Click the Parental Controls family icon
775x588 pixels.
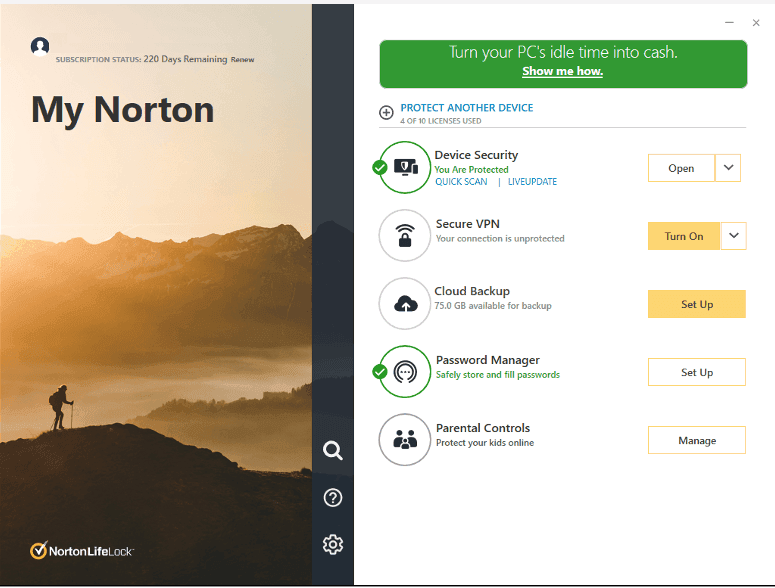[405, 440]
